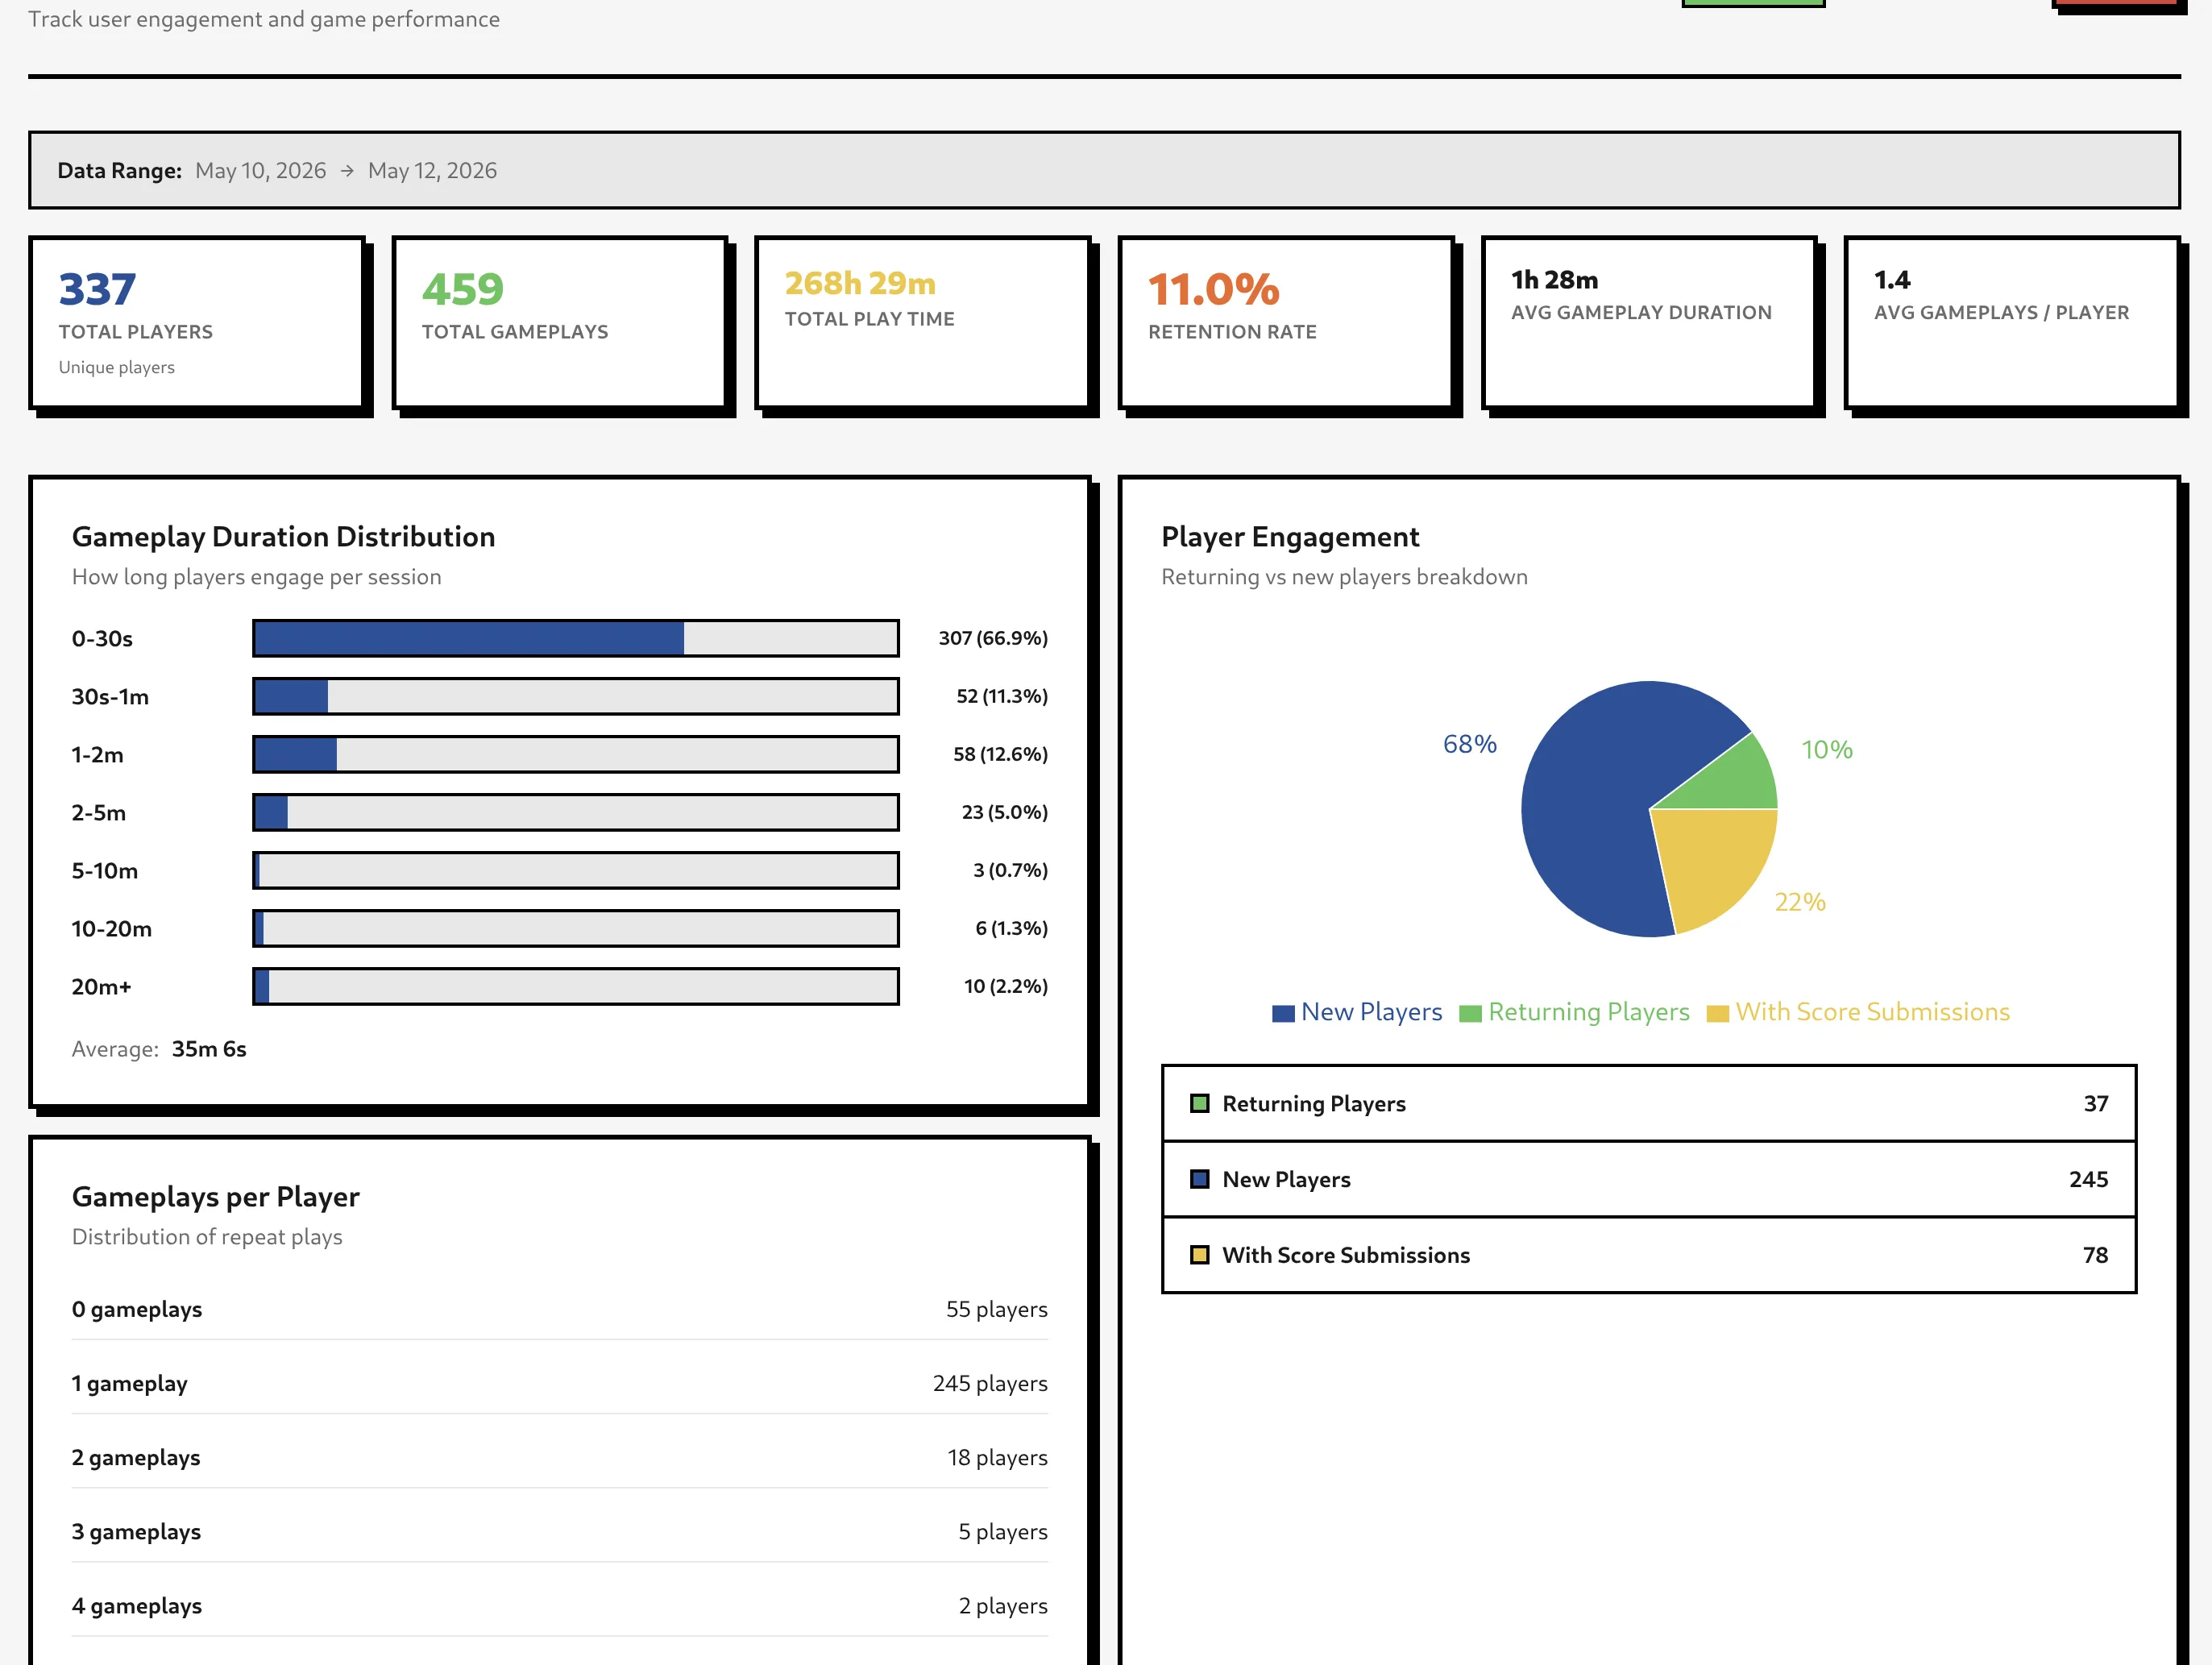This screenshot has height=1665, width=2212.
Task: Select the Total Play Time card 268h 29m
Action: pyautogui.click(x=922, y=322)
